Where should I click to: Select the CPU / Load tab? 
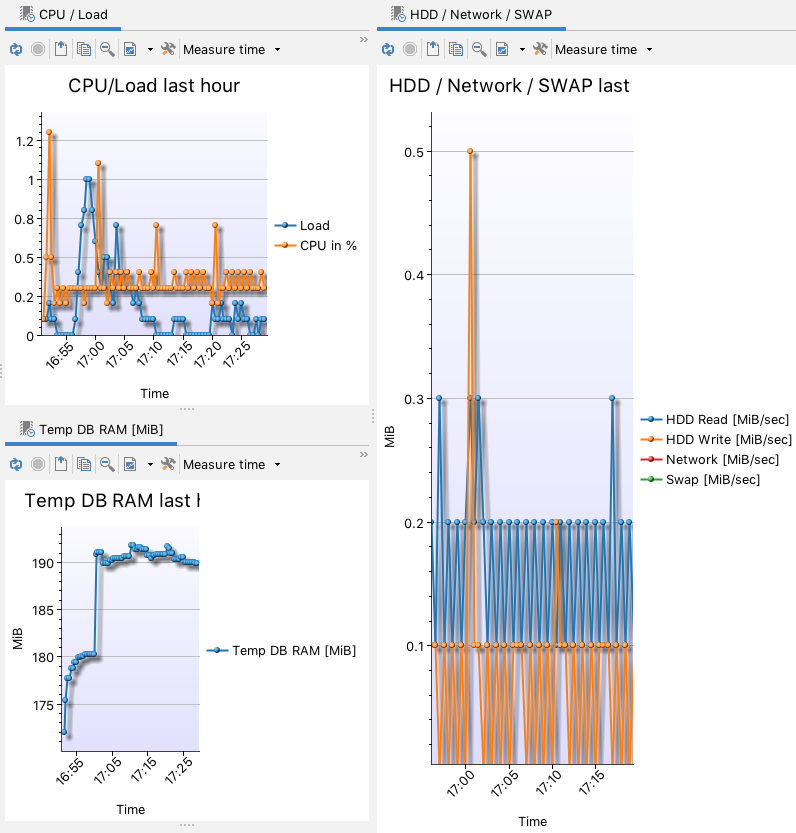click(x=63, y=14)
